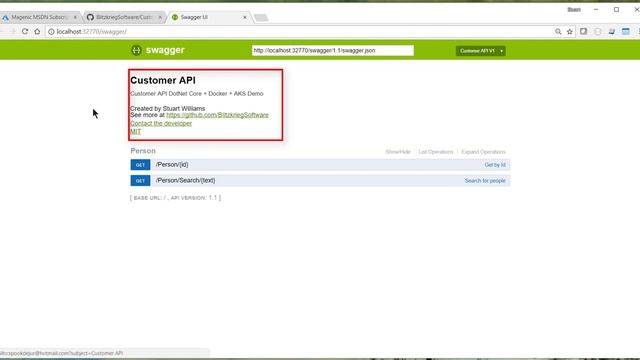Click Show/Hide for Person
Screen dimensions: 640x360
click(398, 152)
